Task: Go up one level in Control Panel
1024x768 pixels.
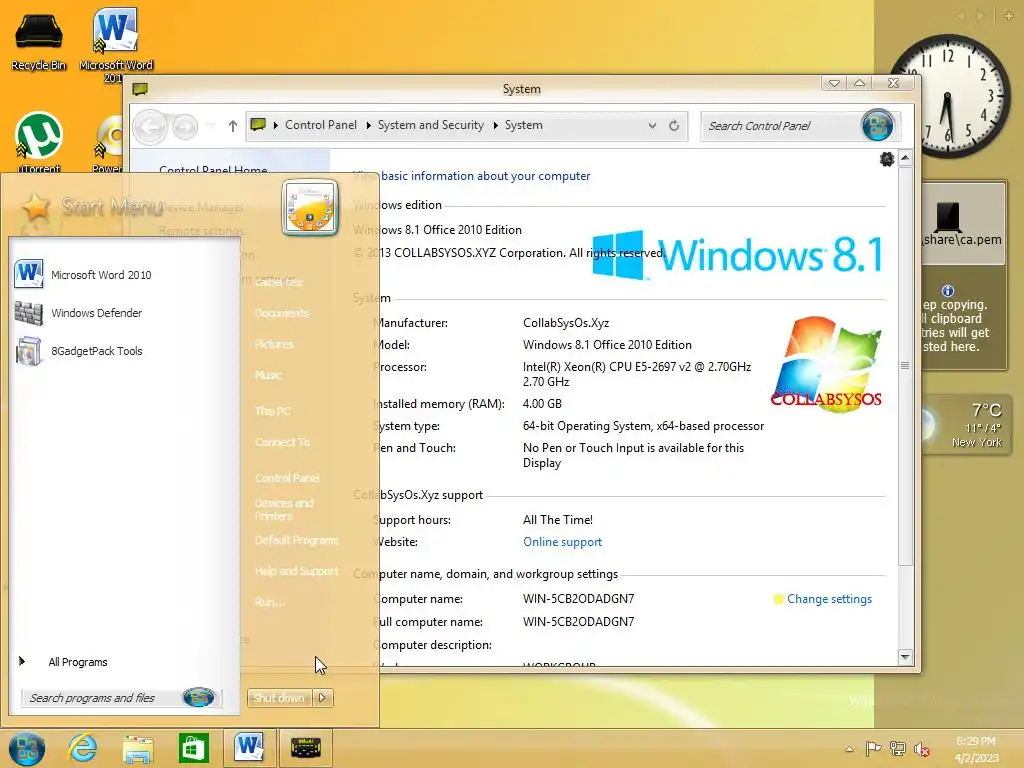Action: tap(232, 125)
